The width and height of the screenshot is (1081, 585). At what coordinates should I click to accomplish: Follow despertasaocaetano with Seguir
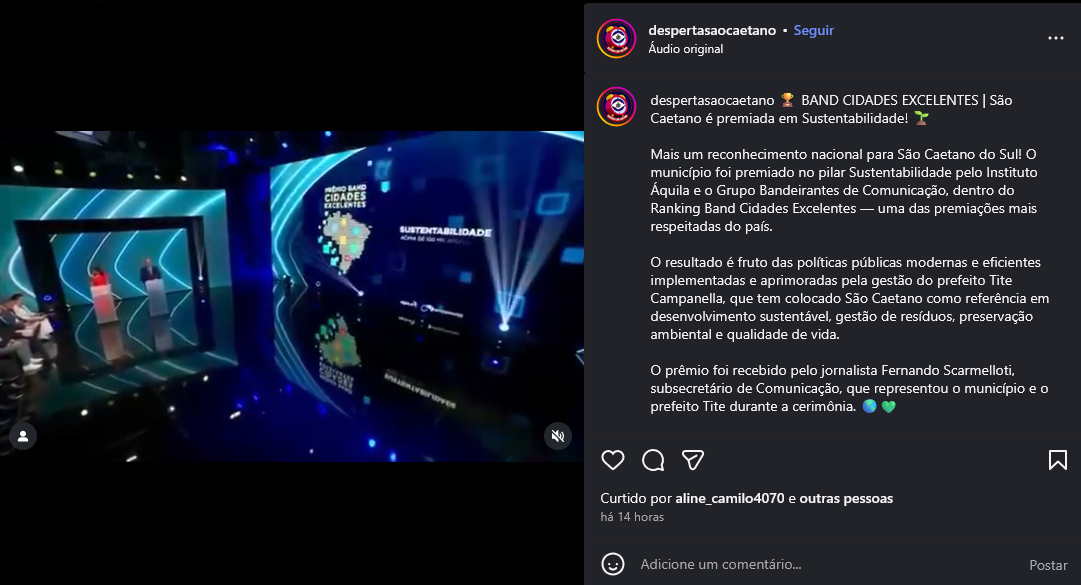(x=814, y=30)
